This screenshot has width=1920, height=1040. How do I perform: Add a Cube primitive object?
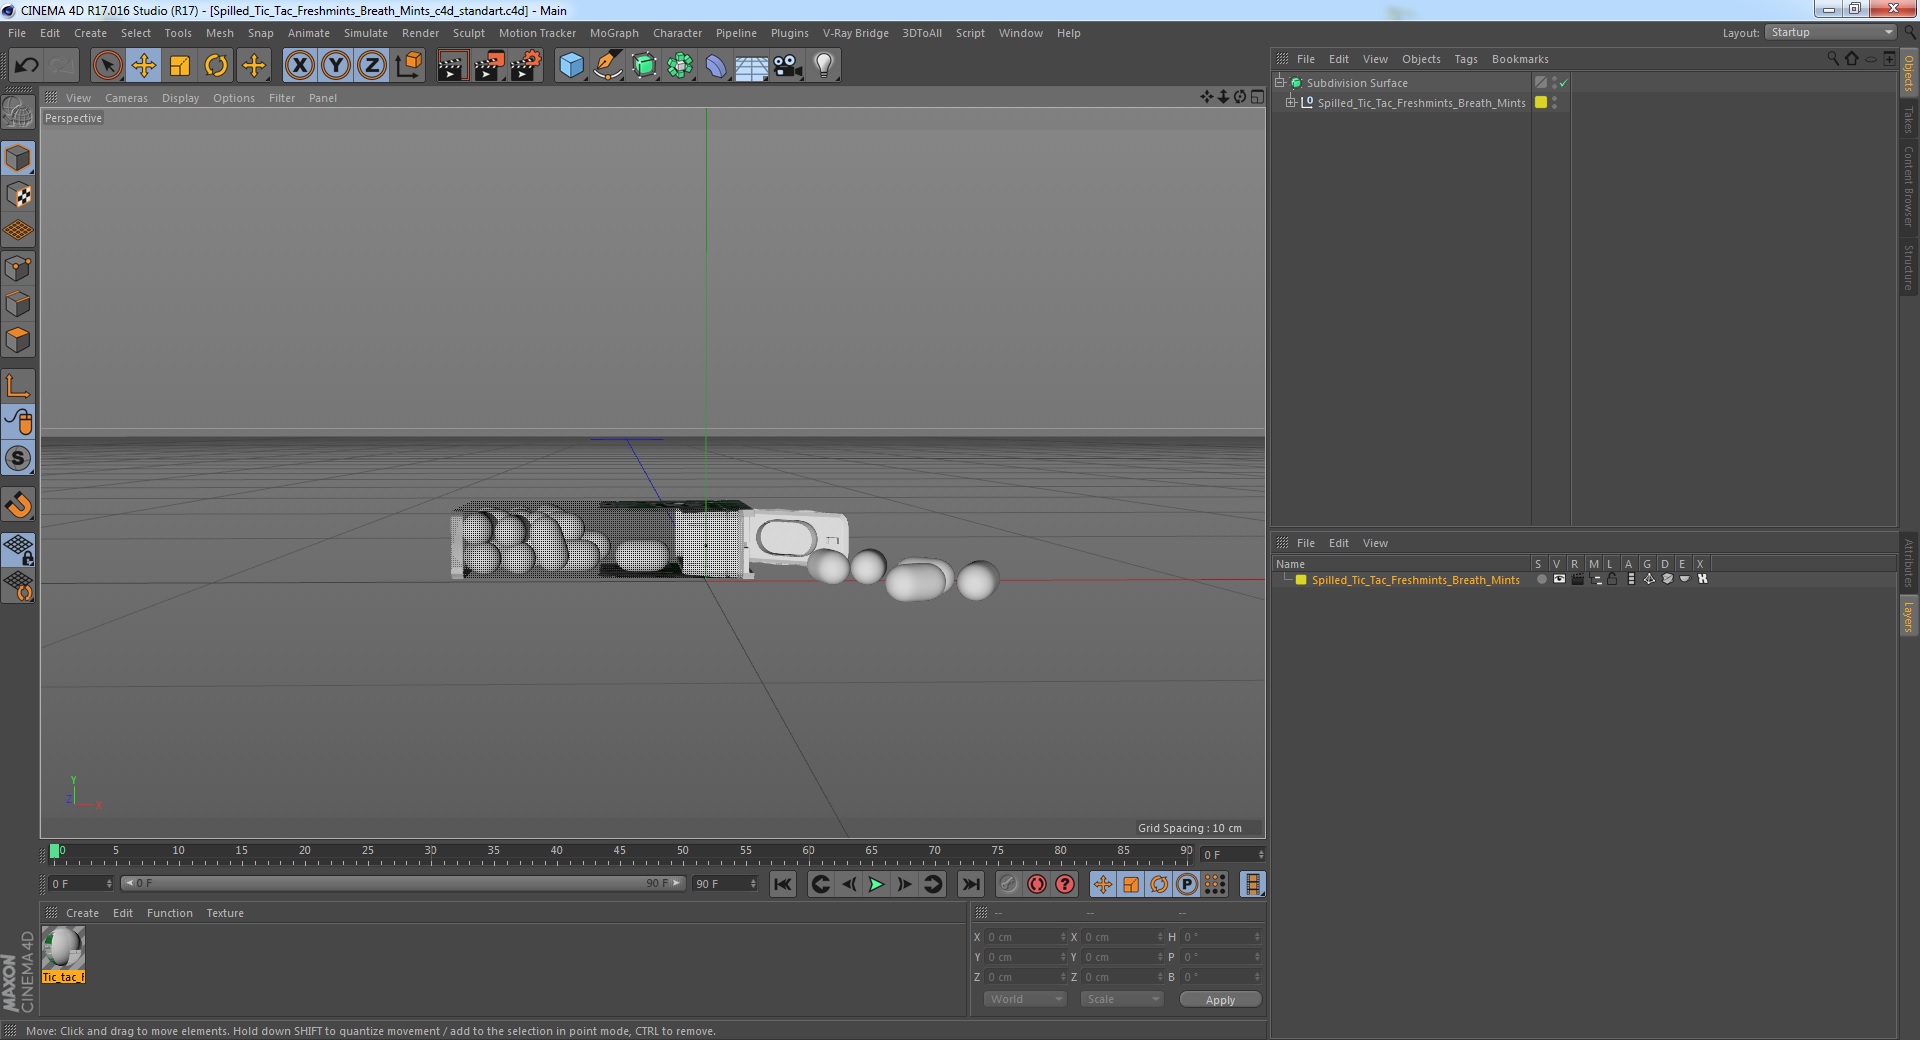pos(571,66)
